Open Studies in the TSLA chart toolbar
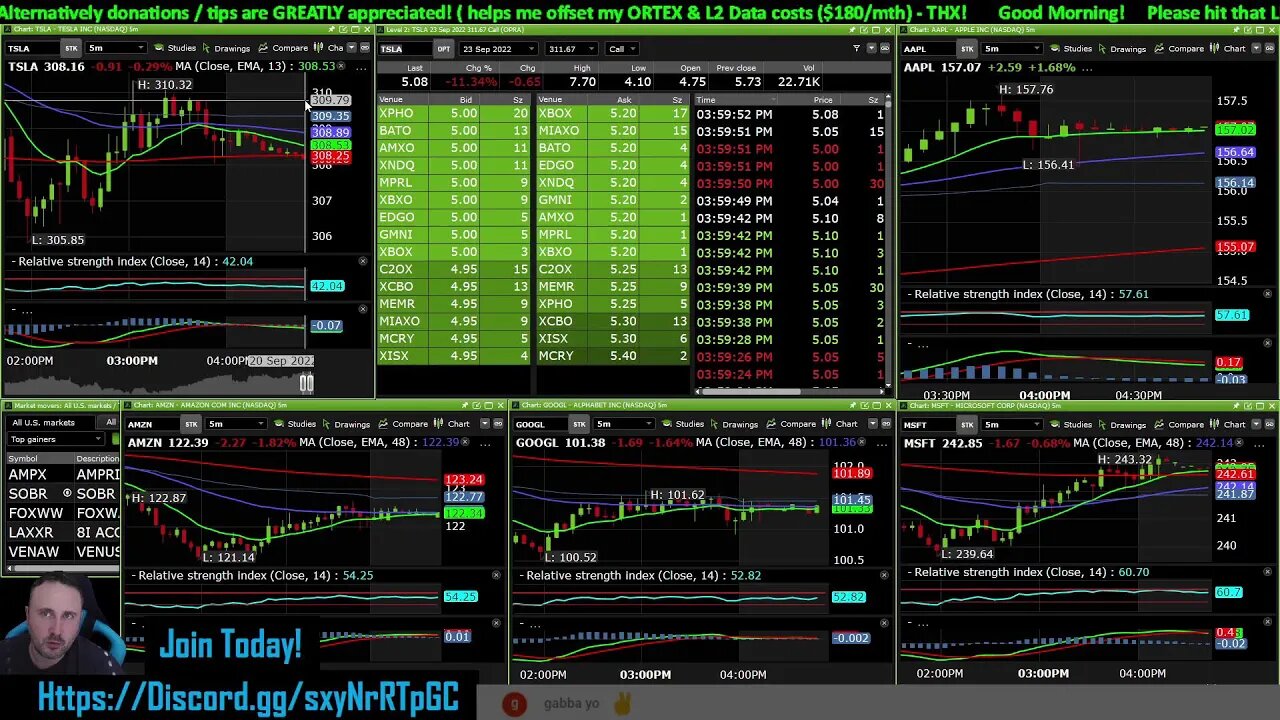The image size is (1280, 720). [175, 48]
